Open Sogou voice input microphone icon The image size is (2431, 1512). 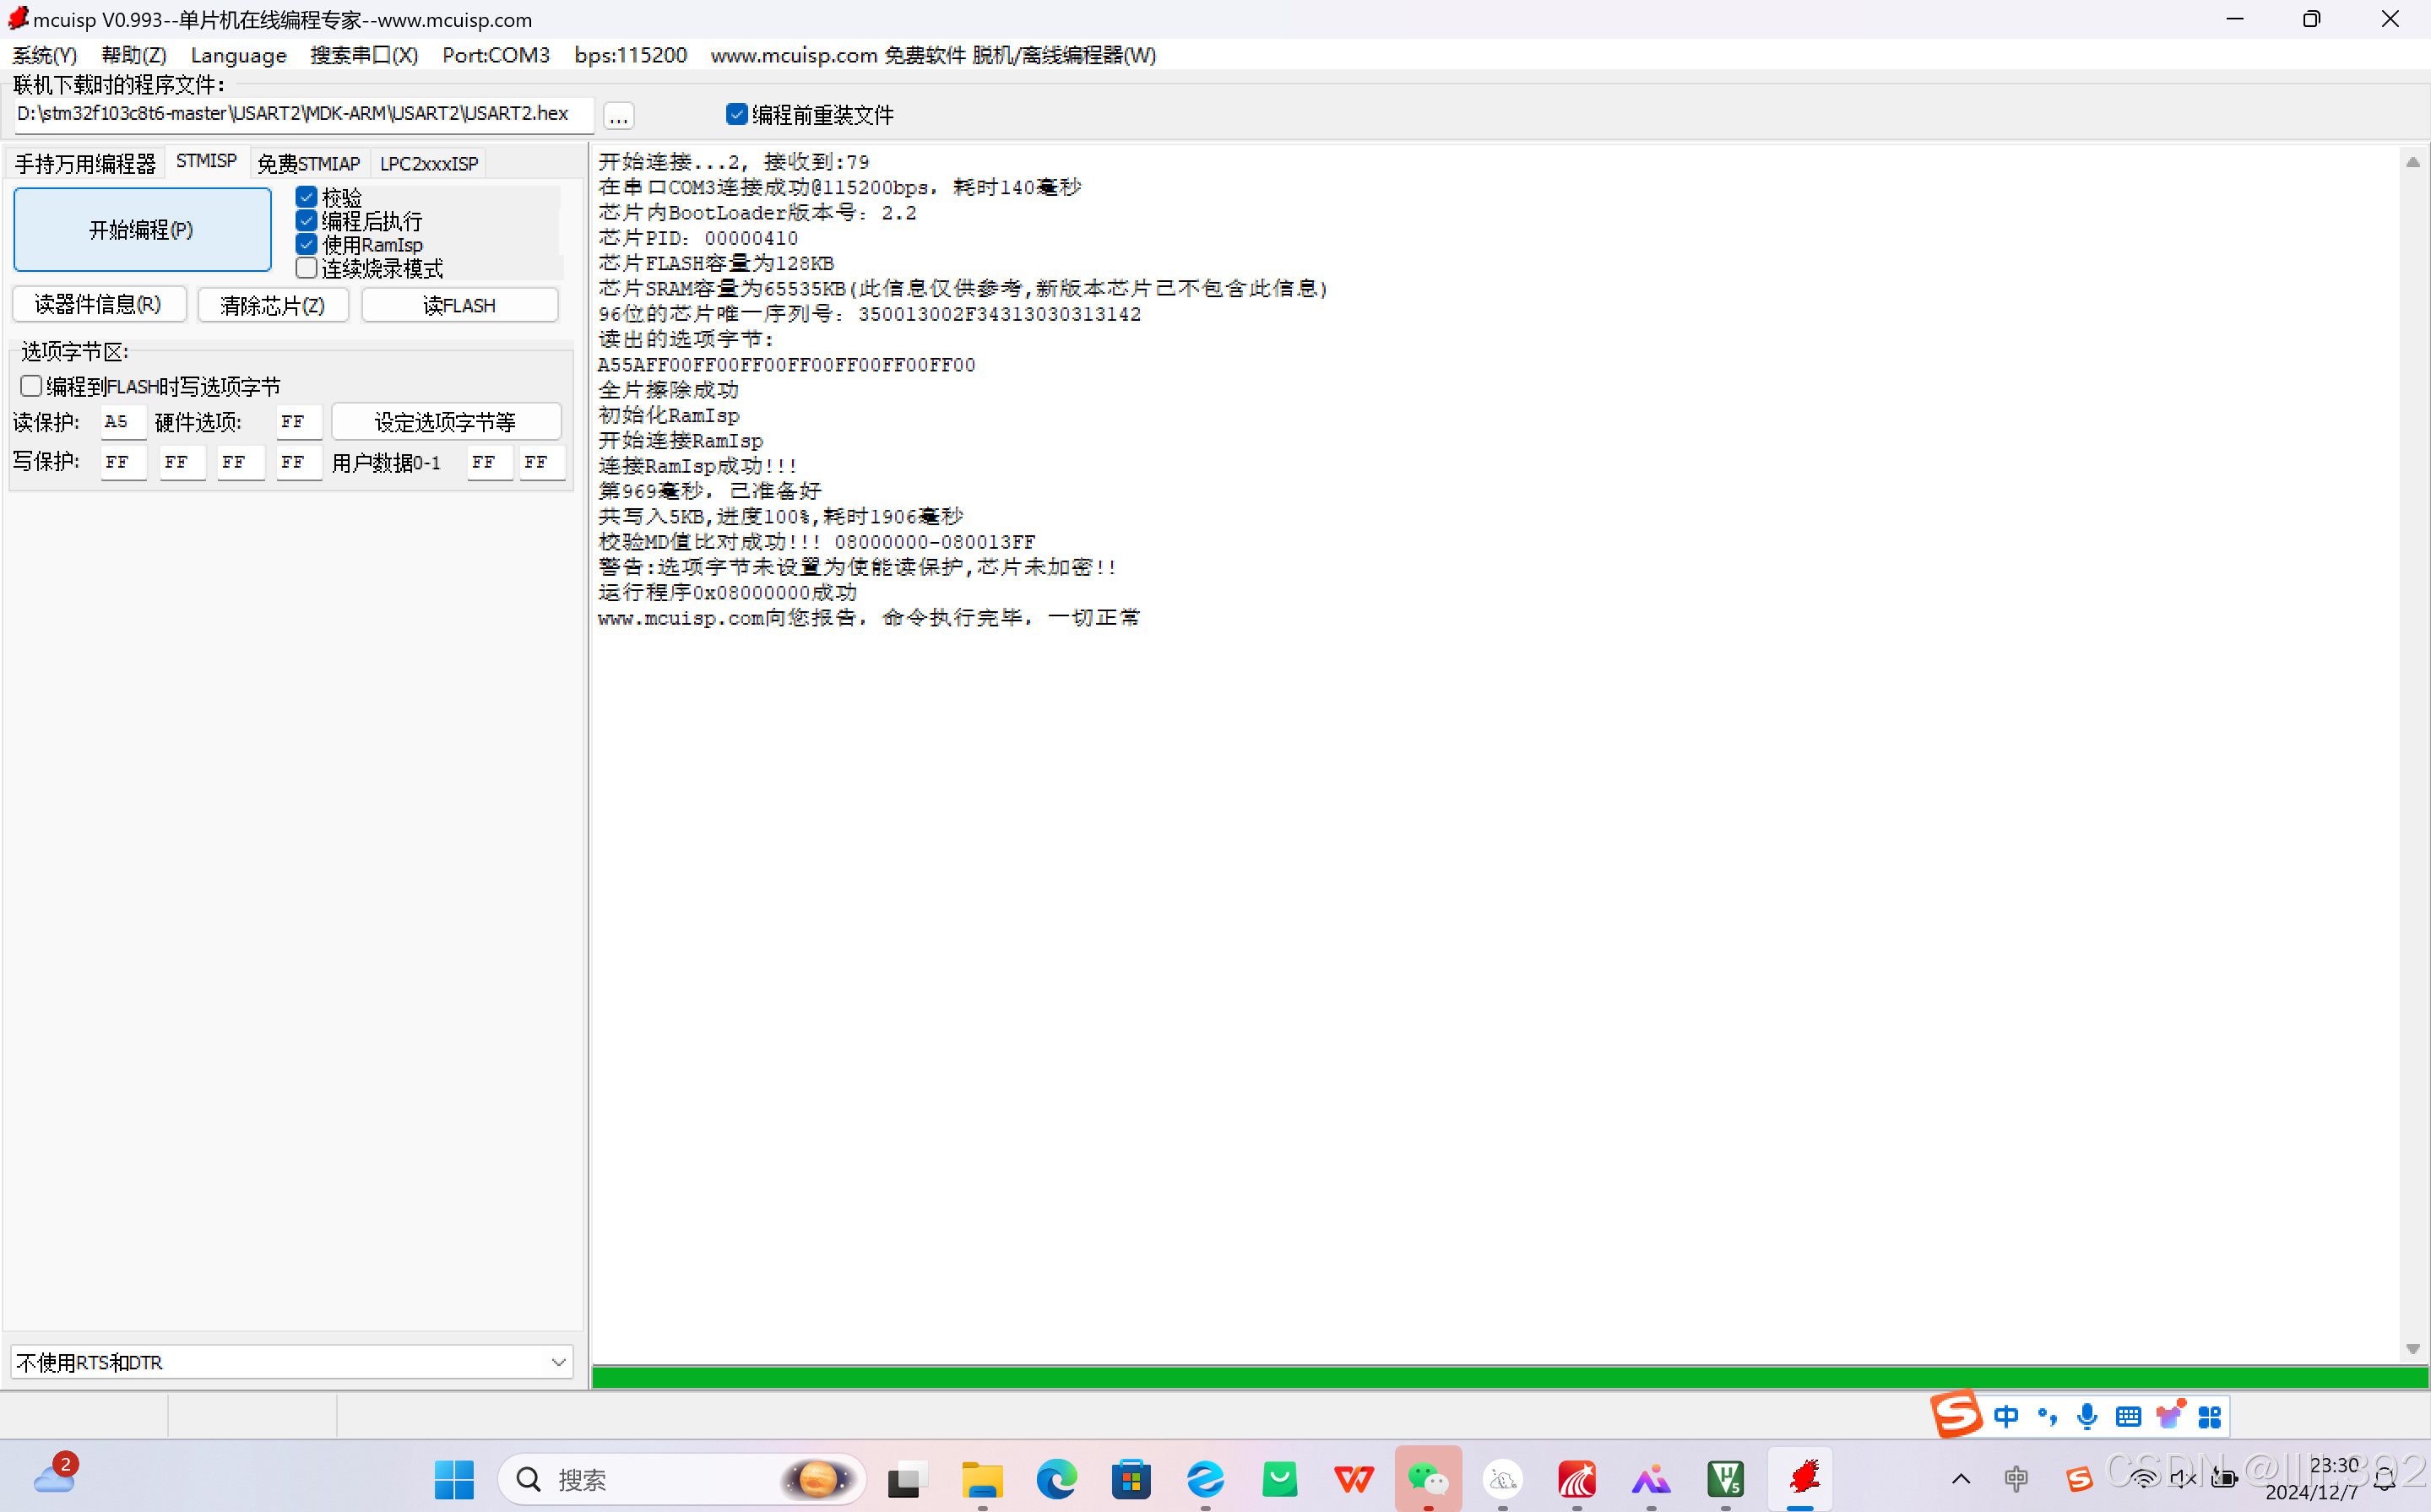[2087, 1415]
